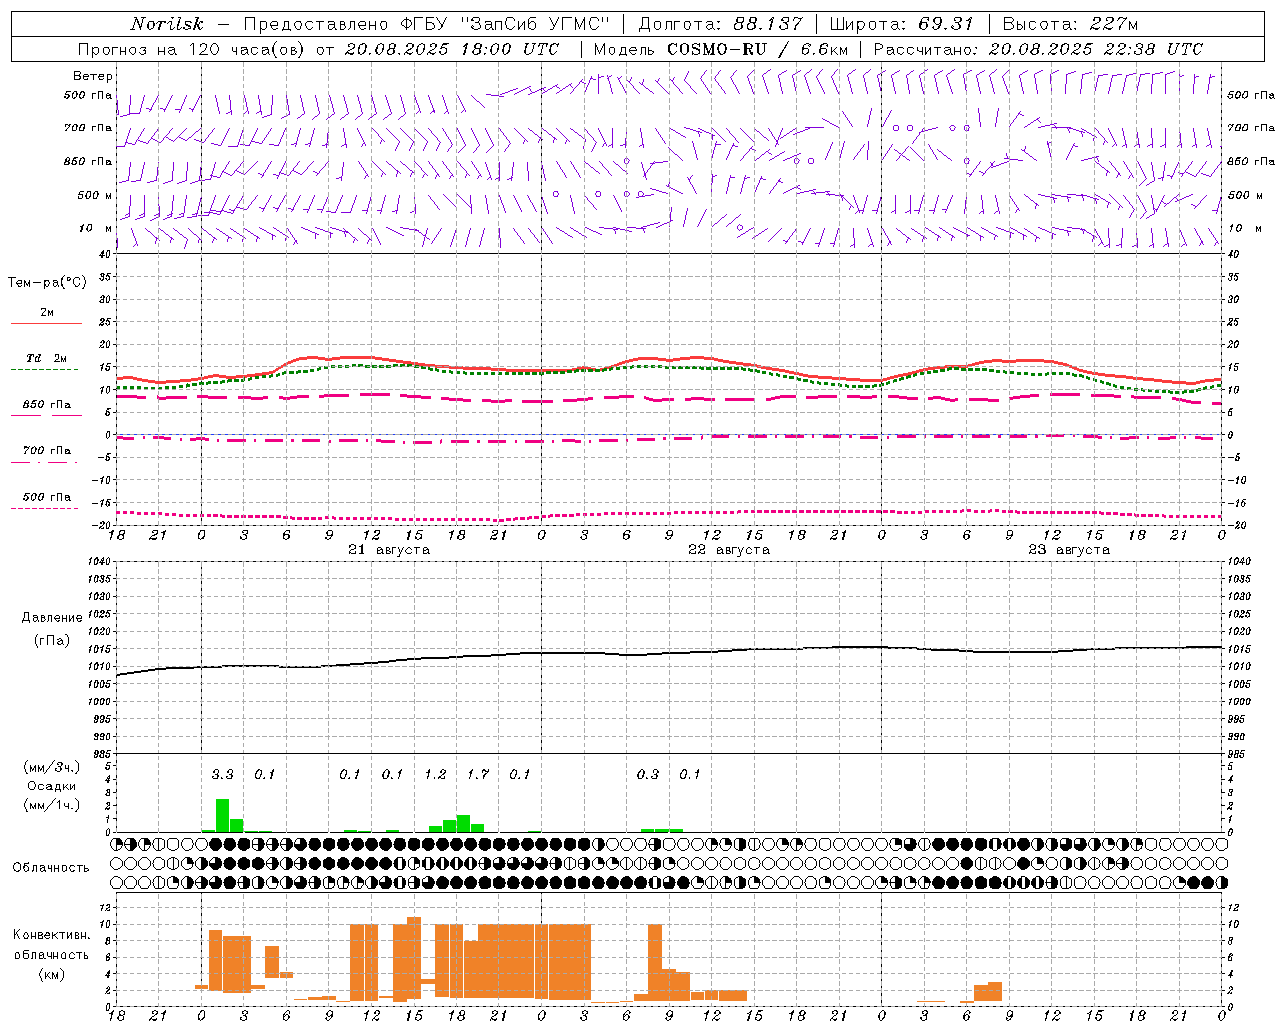Click the 'Td 2м' legend label
1280x1024 pixels.
pyautogui.click(x=47, y=358)
